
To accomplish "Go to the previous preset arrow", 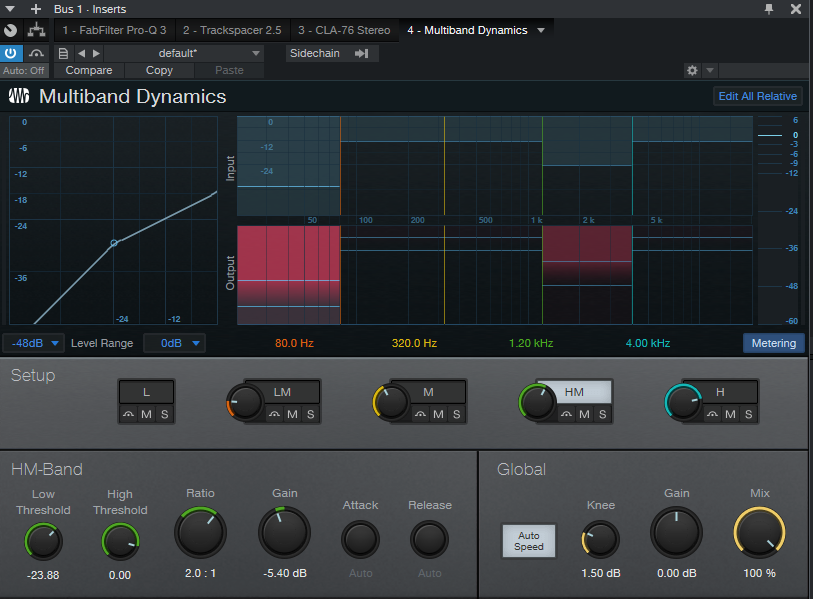I will (82, 53).
